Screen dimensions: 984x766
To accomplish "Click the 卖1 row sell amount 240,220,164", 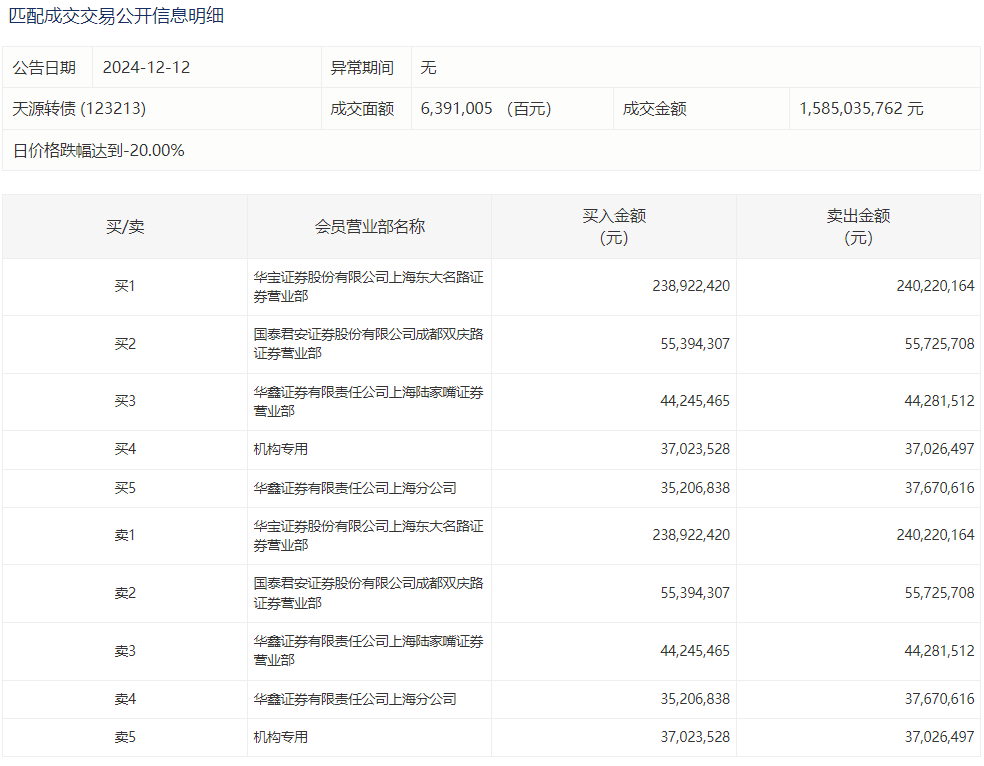I will click(x=935, y=536).
